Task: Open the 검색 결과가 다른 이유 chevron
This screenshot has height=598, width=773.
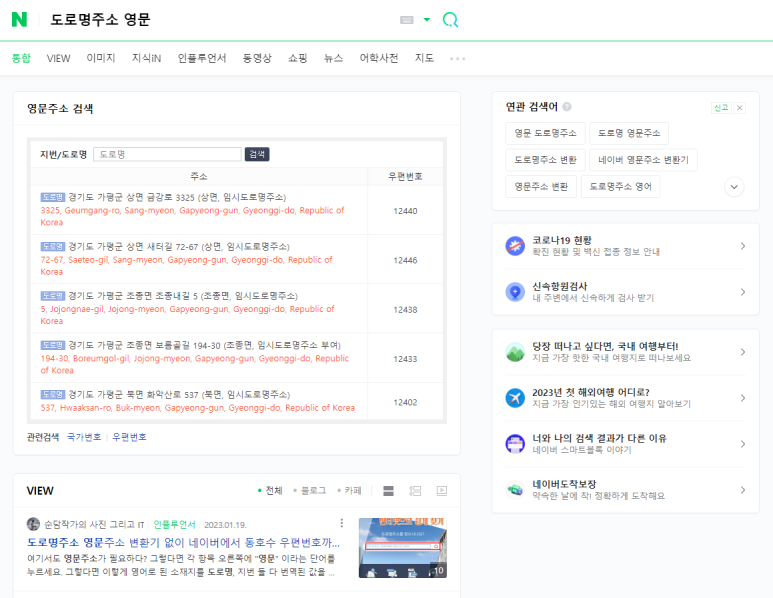Action: pos(742,444)
